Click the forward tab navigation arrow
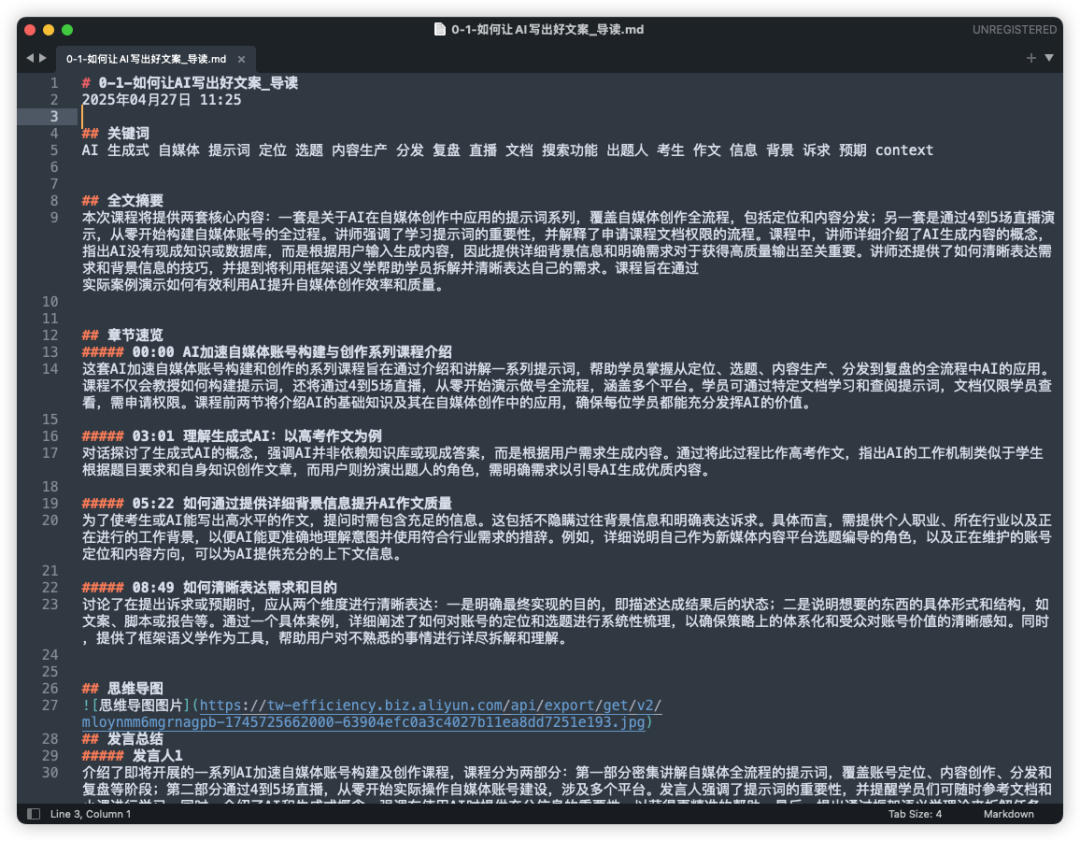This screenshot has height=841, width=1080. [43, 59]
